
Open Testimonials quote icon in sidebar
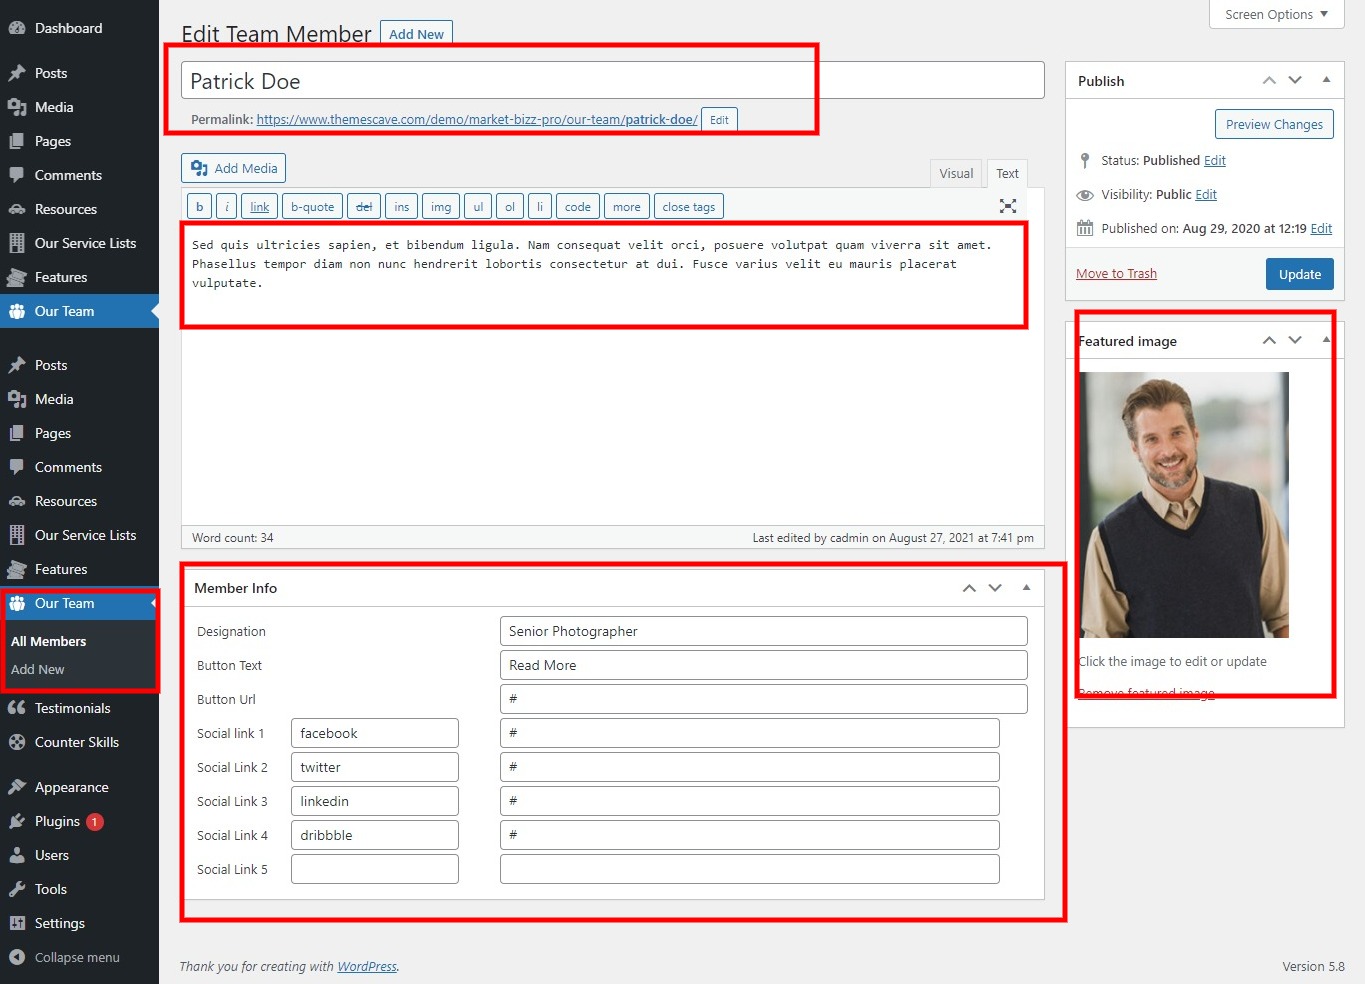pyautogui.click(x=17, y=708)
